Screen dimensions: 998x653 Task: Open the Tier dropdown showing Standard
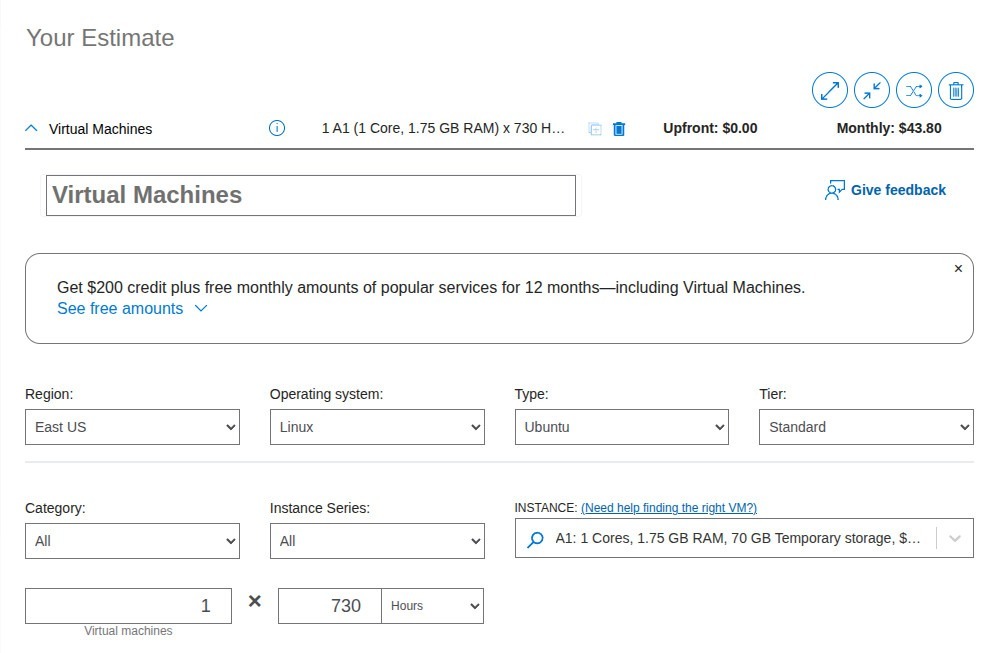coord(865,427)
